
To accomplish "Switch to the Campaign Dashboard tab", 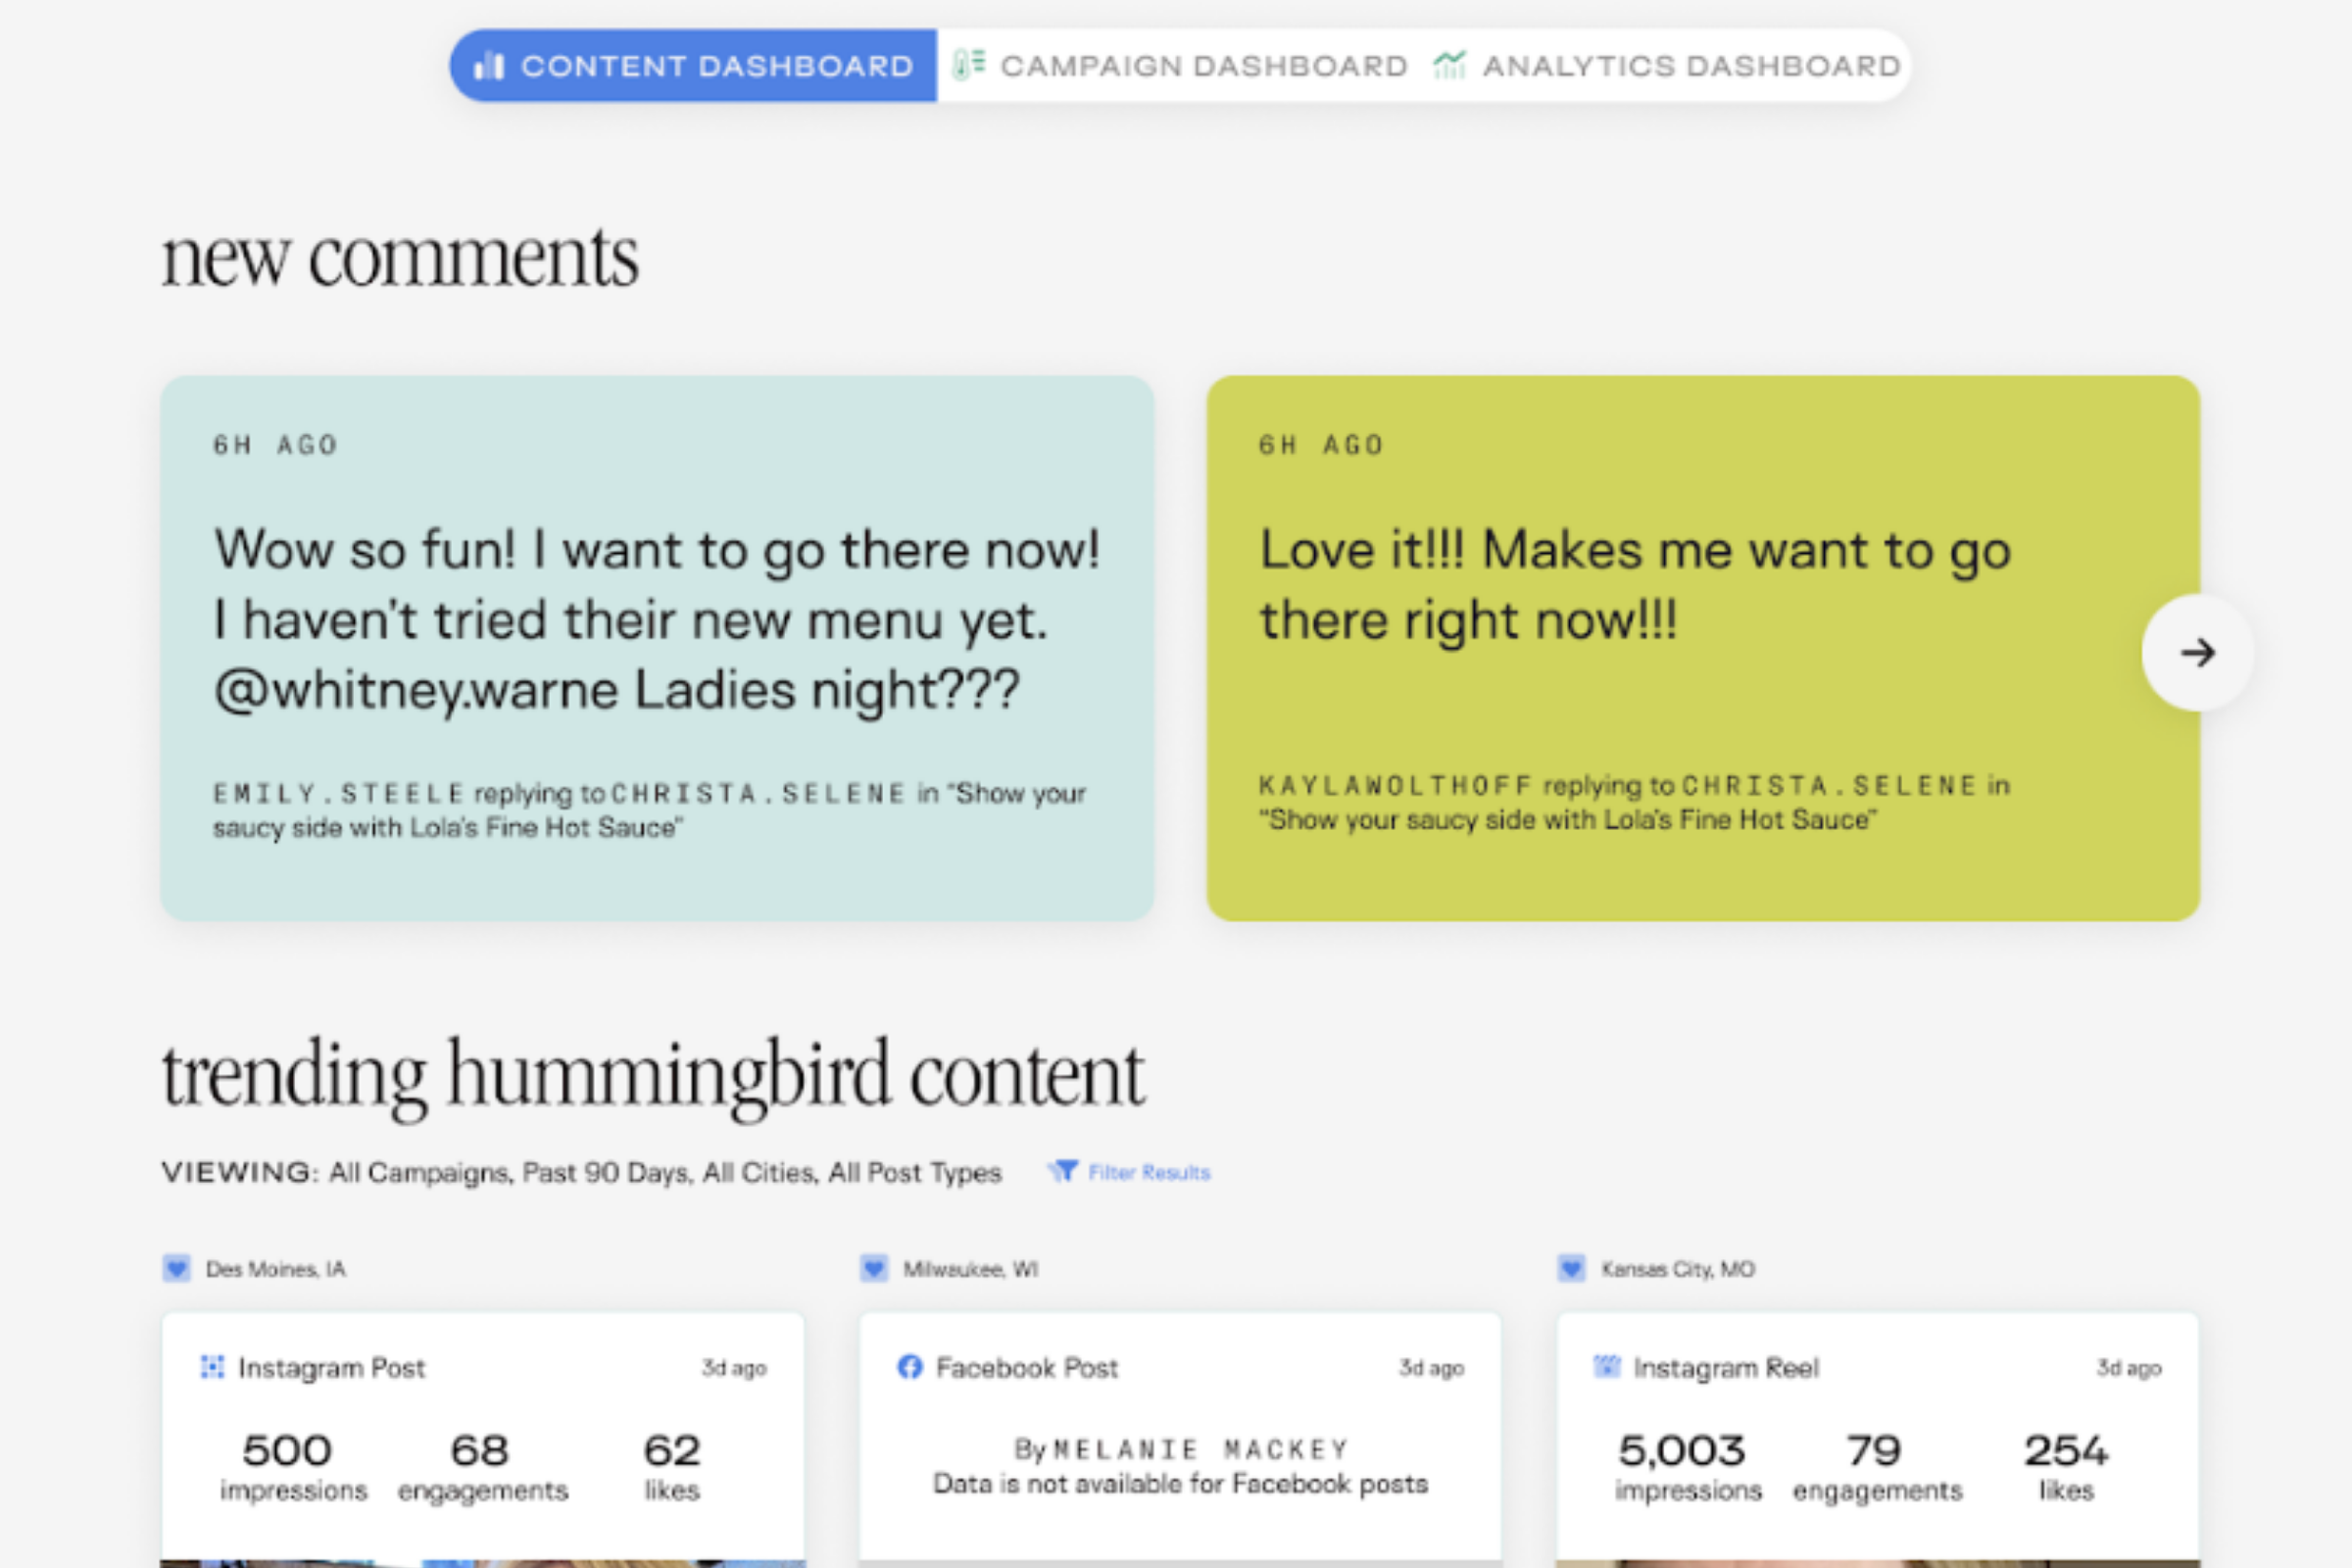I will point(1203,66).
